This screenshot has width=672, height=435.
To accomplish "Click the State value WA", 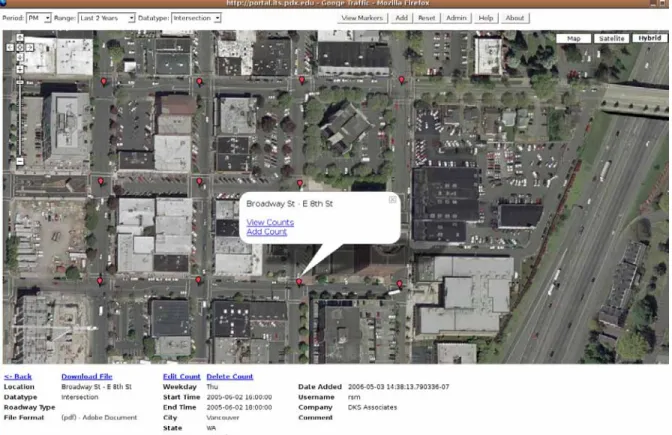I will point(211,428).
